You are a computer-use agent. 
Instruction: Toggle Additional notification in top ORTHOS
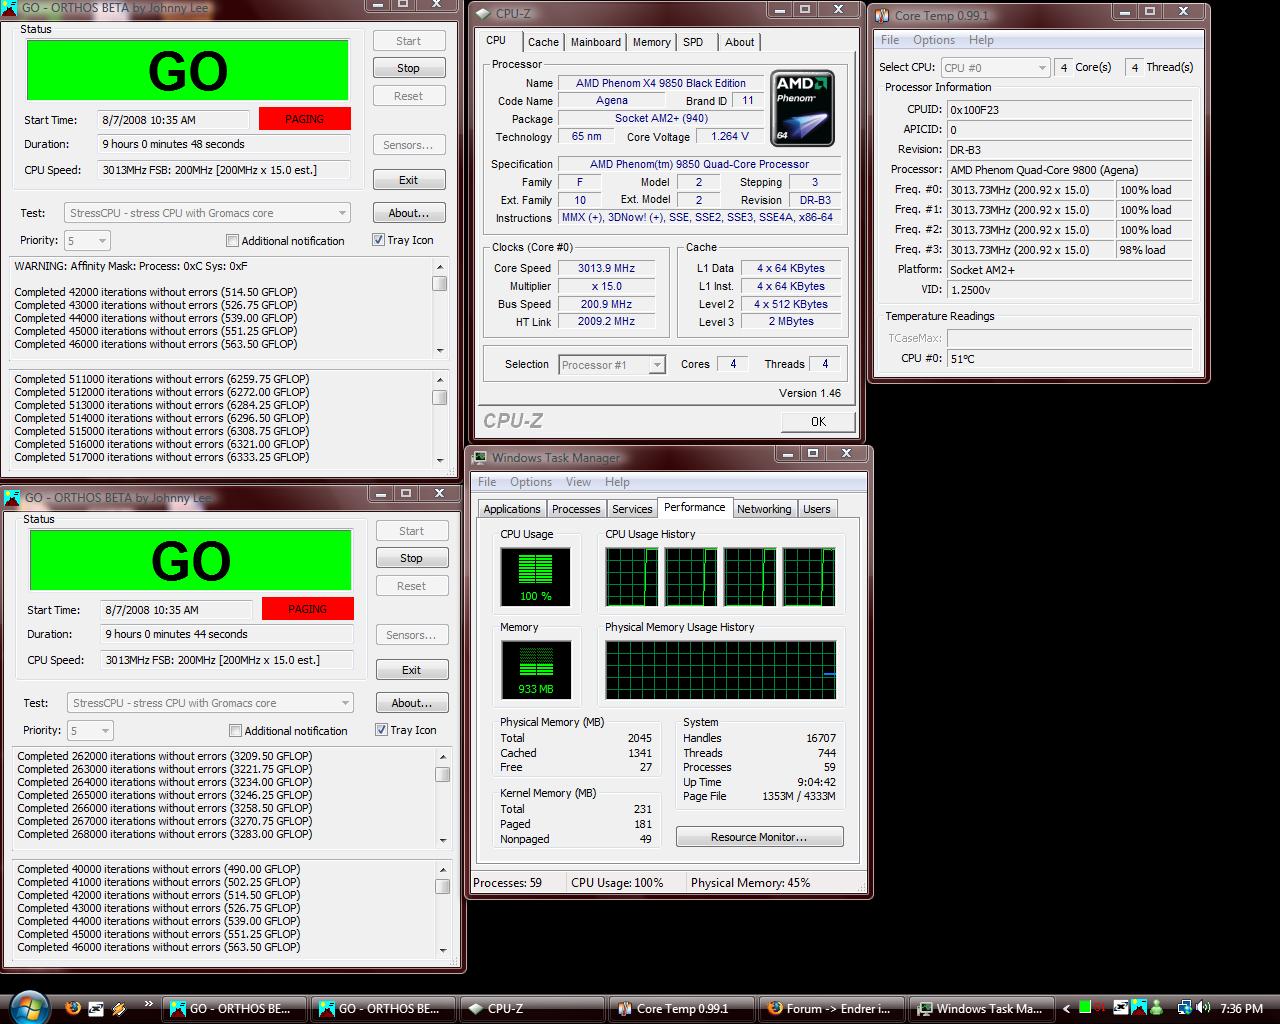pyautogui.click(x=233, y=241)
